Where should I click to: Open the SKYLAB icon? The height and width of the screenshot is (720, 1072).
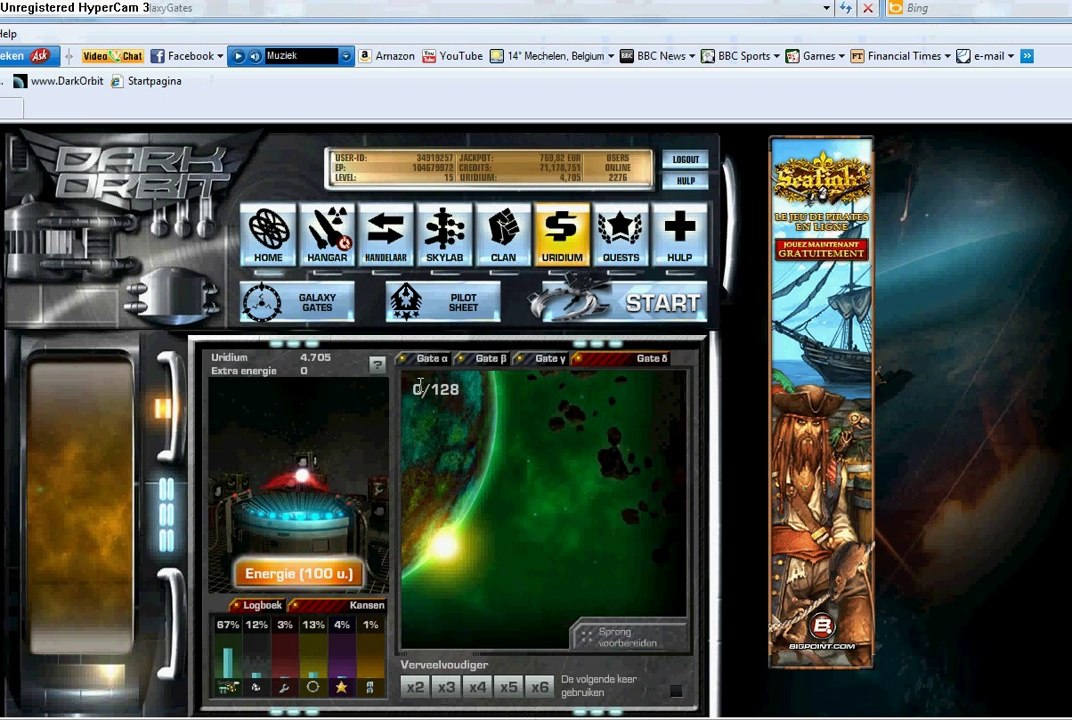click(444, 235)
